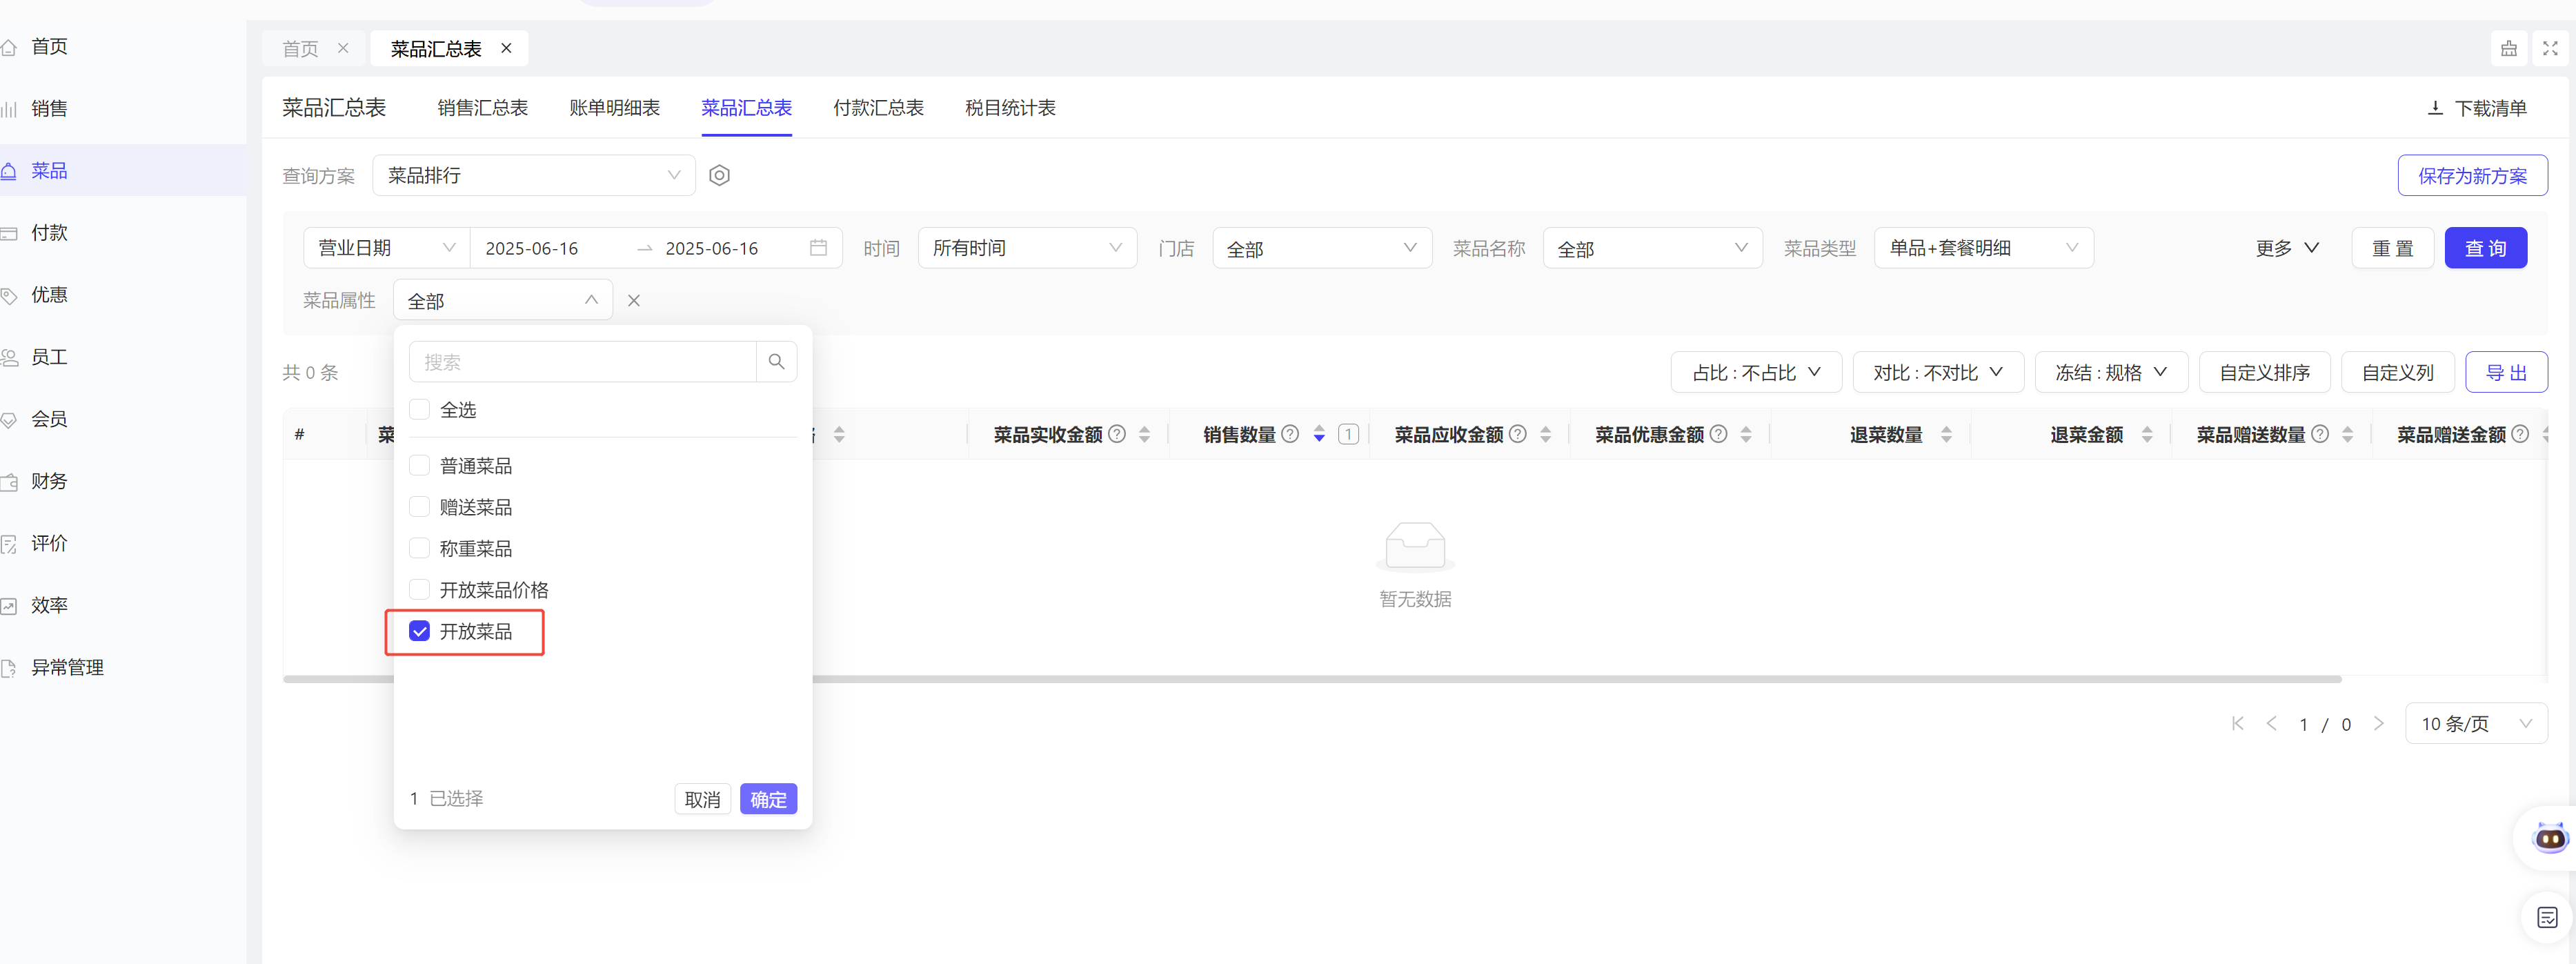
Task: Remove the 菜品属性 filter with X icon
Action: 634,301
